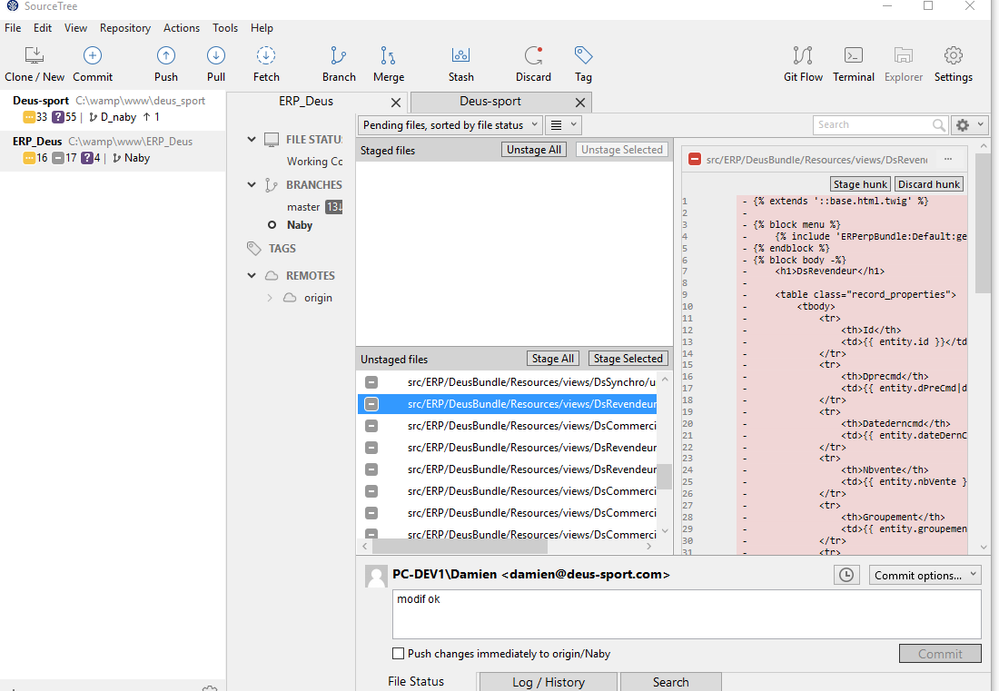Stash changes via Stash icon
Image resolution: width=999 pixels, height=691 pixels.
click(x=461, y=64)
